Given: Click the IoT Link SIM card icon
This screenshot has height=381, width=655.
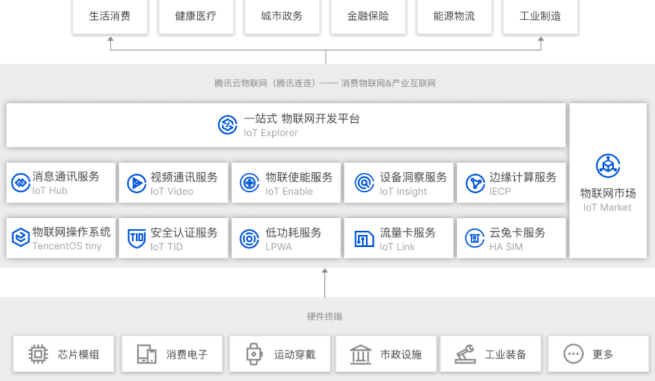Looking at the screenshot, I should tap(364, 239).
